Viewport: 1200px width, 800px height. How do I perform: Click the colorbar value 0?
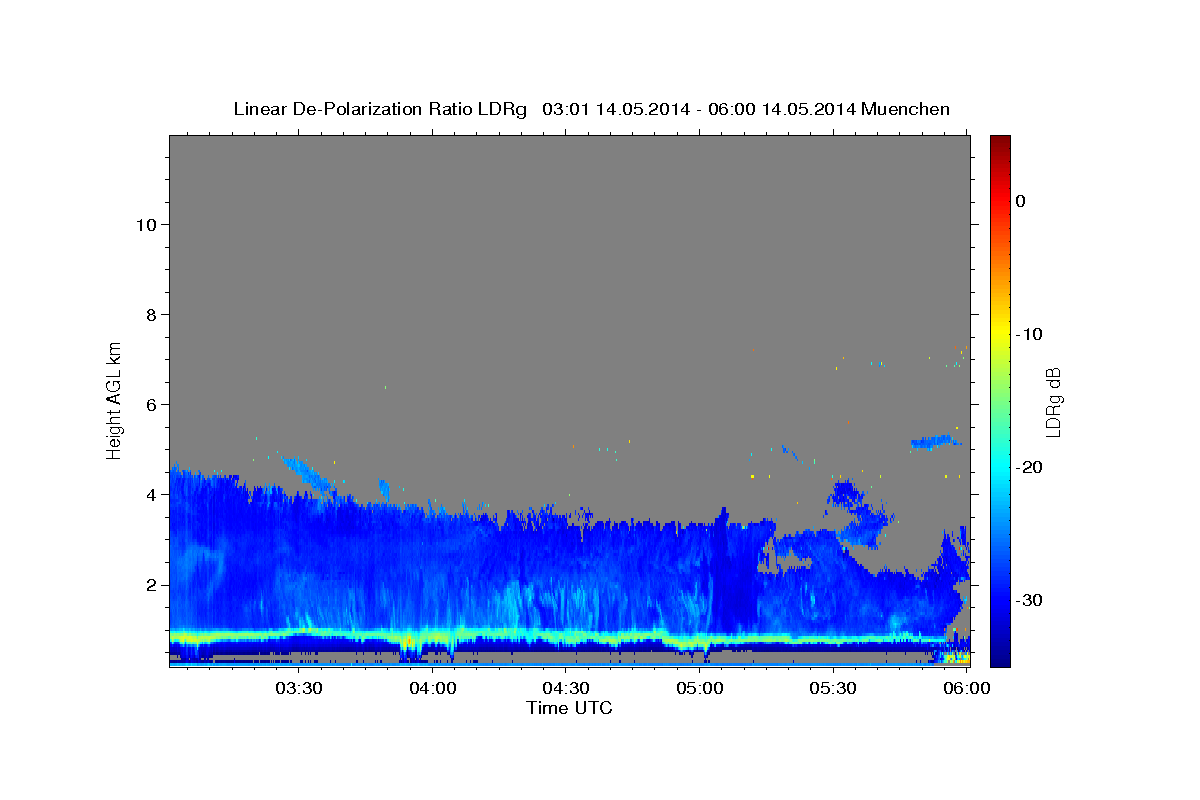[x=1021, y=201]
